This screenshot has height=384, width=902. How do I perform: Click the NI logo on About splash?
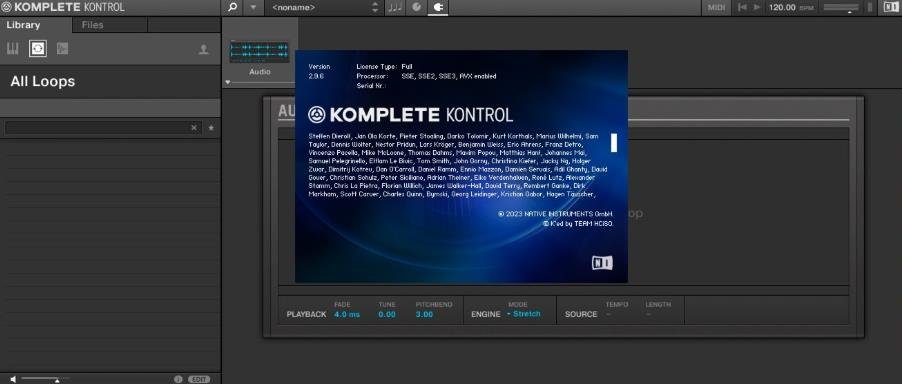[602, 263]
